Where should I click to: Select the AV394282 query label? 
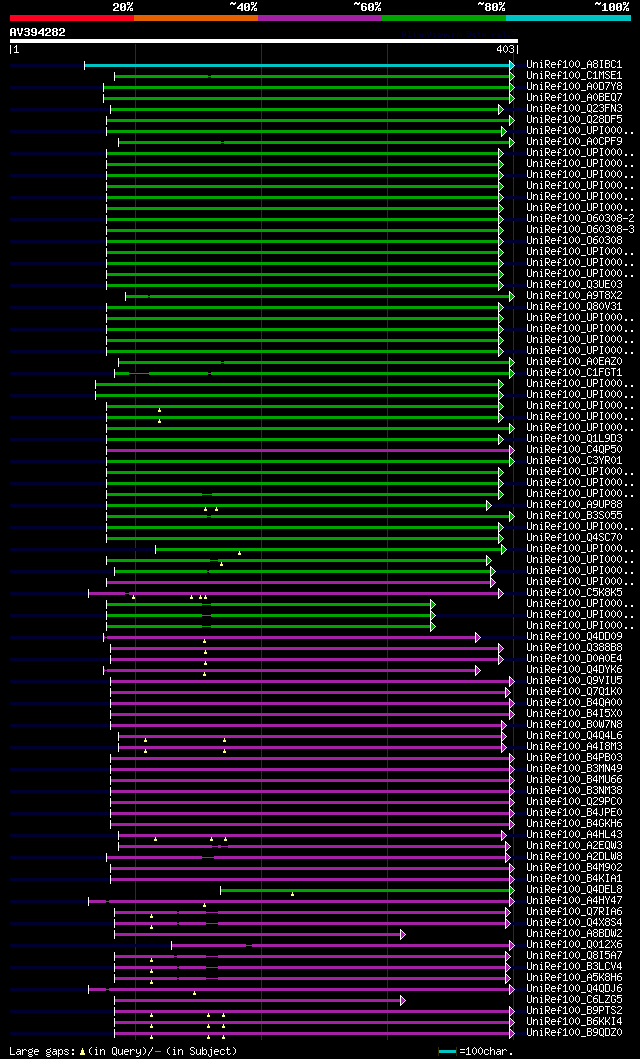38,32
